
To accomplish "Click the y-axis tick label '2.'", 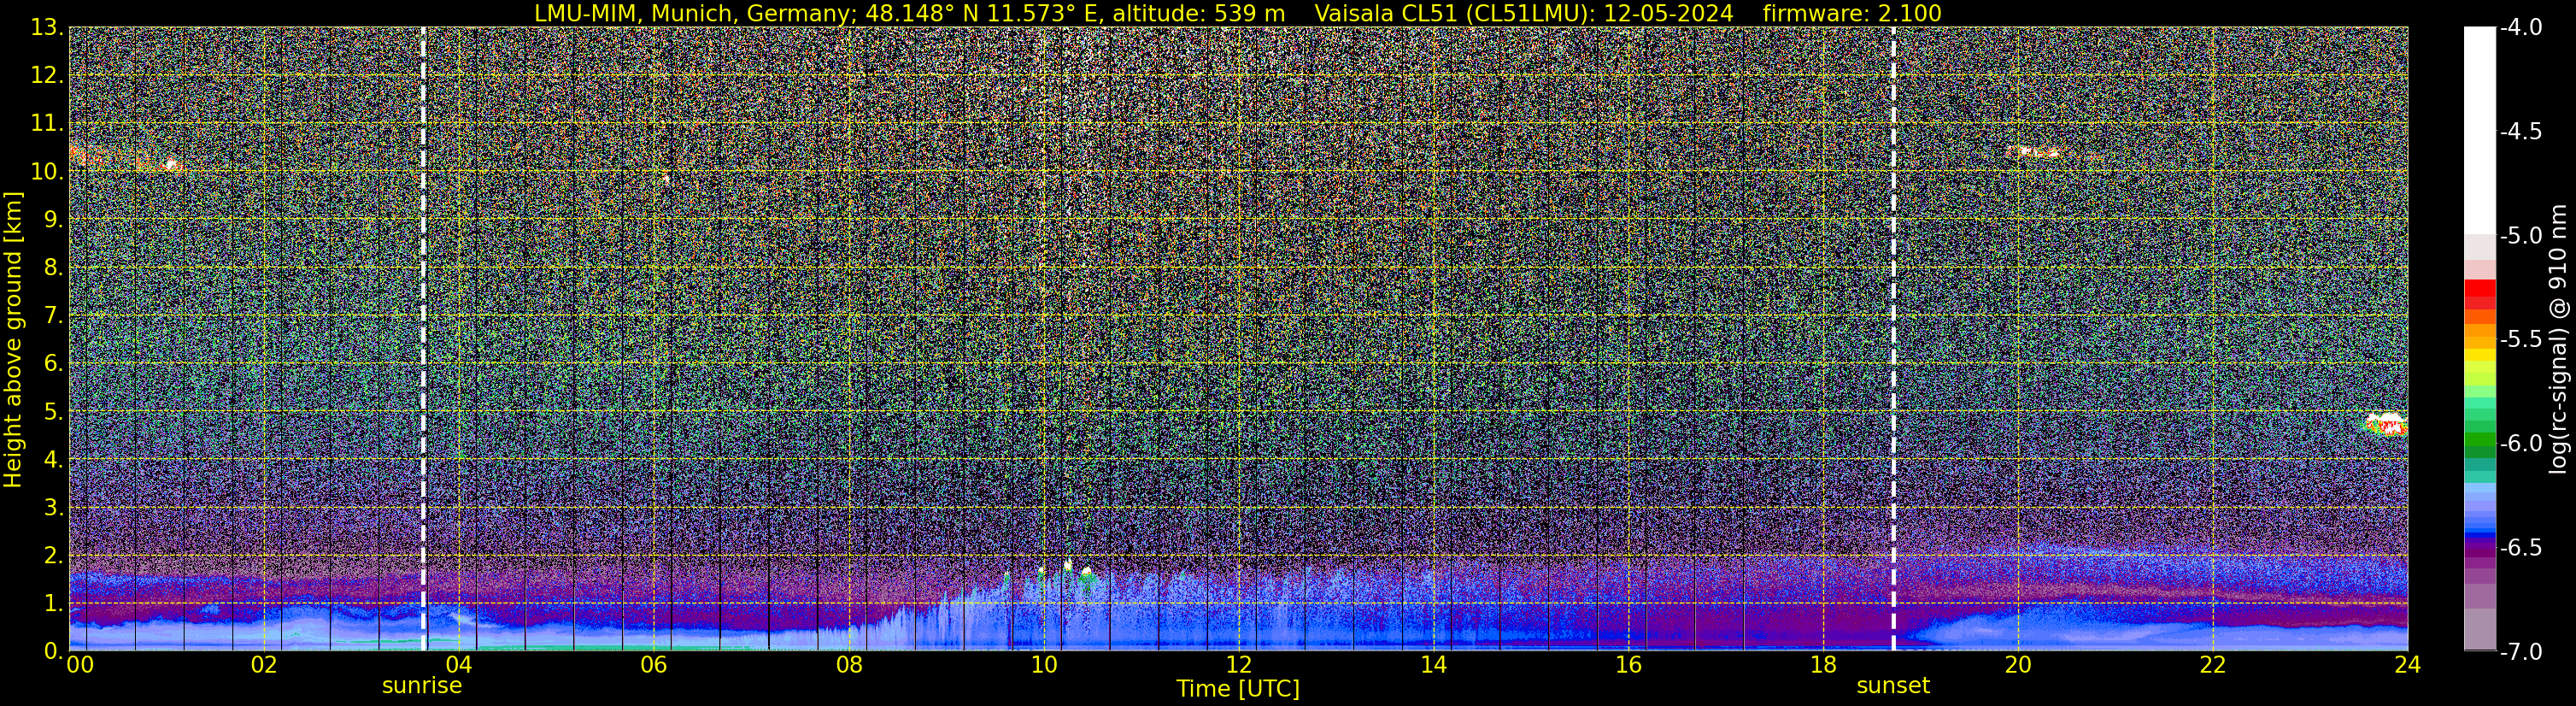I will (x=53, y=556).
